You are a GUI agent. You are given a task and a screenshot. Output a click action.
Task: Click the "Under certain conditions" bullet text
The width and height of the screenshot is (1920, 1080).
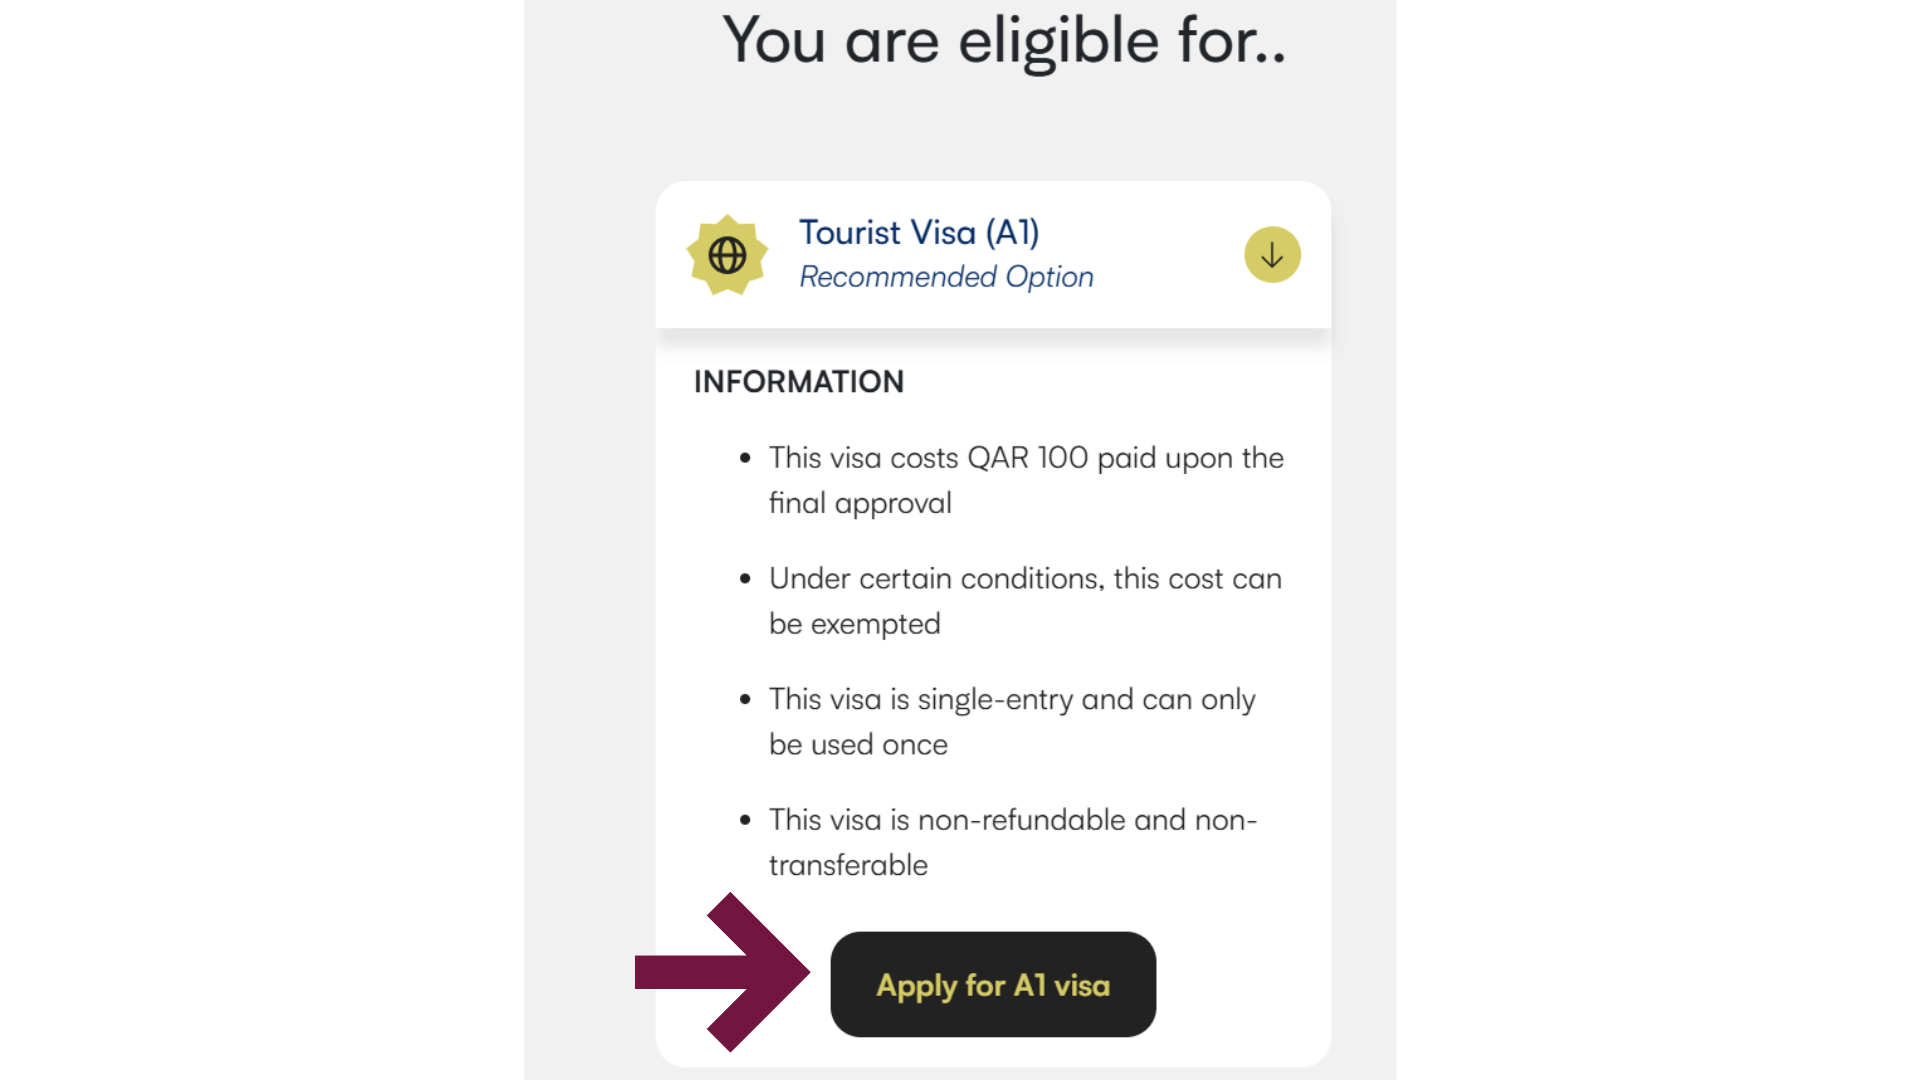pos(1025,579)
